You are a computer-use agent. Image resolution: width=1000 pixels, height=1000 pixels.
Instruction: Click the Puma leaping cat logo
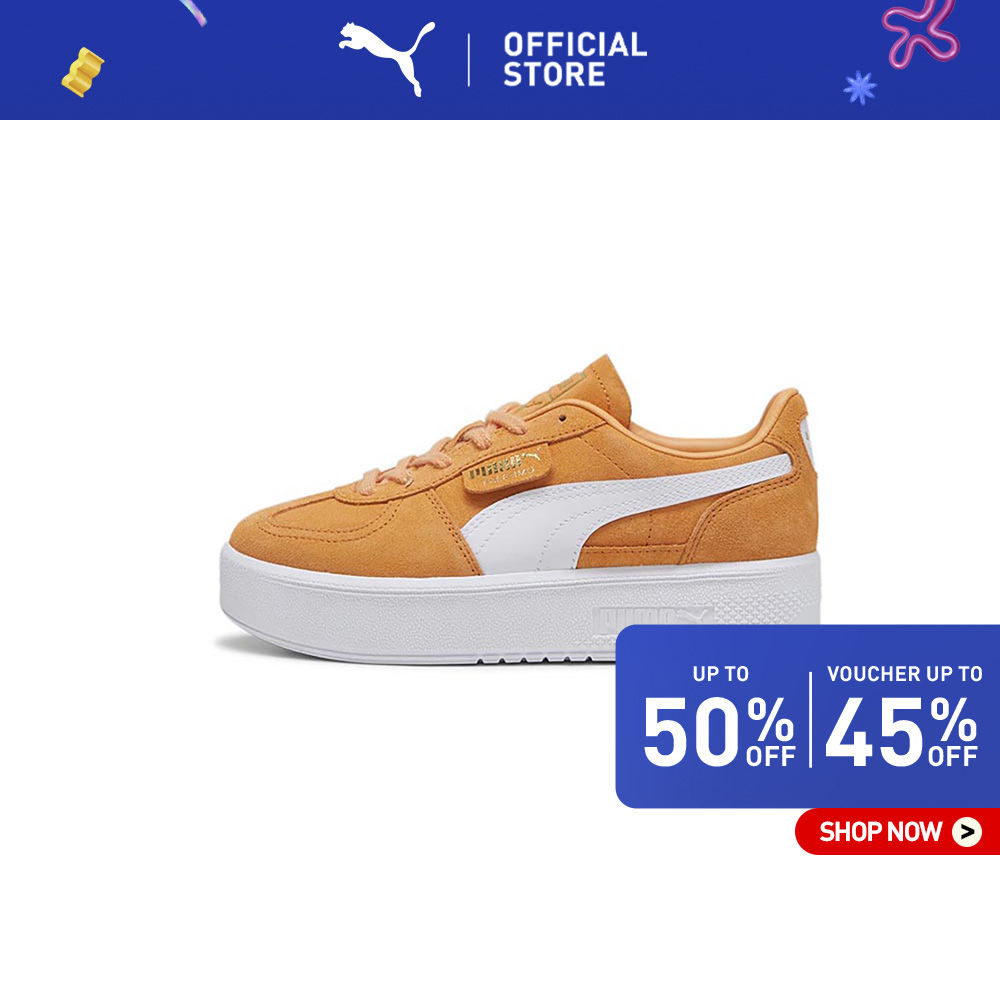tap(387, 58)
